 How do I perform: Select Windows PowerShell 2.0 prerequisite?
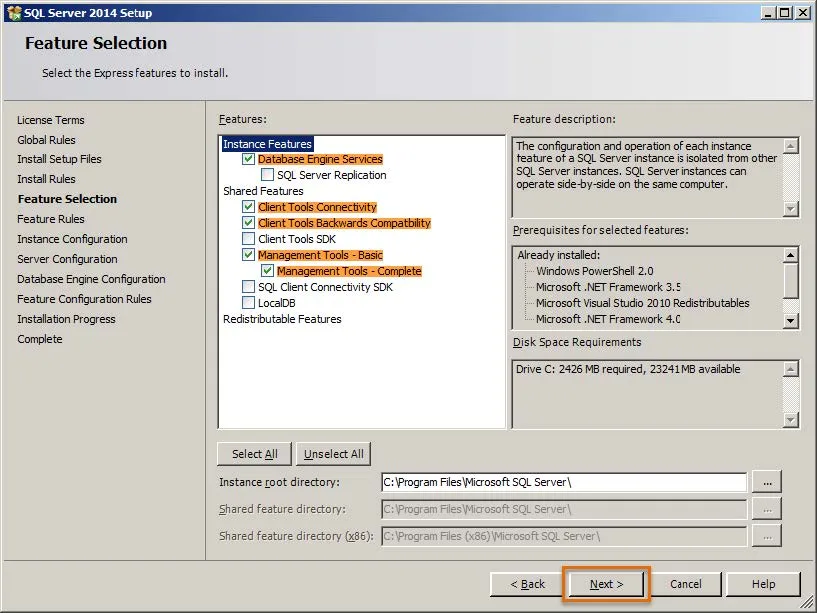[x=595, y=271]
